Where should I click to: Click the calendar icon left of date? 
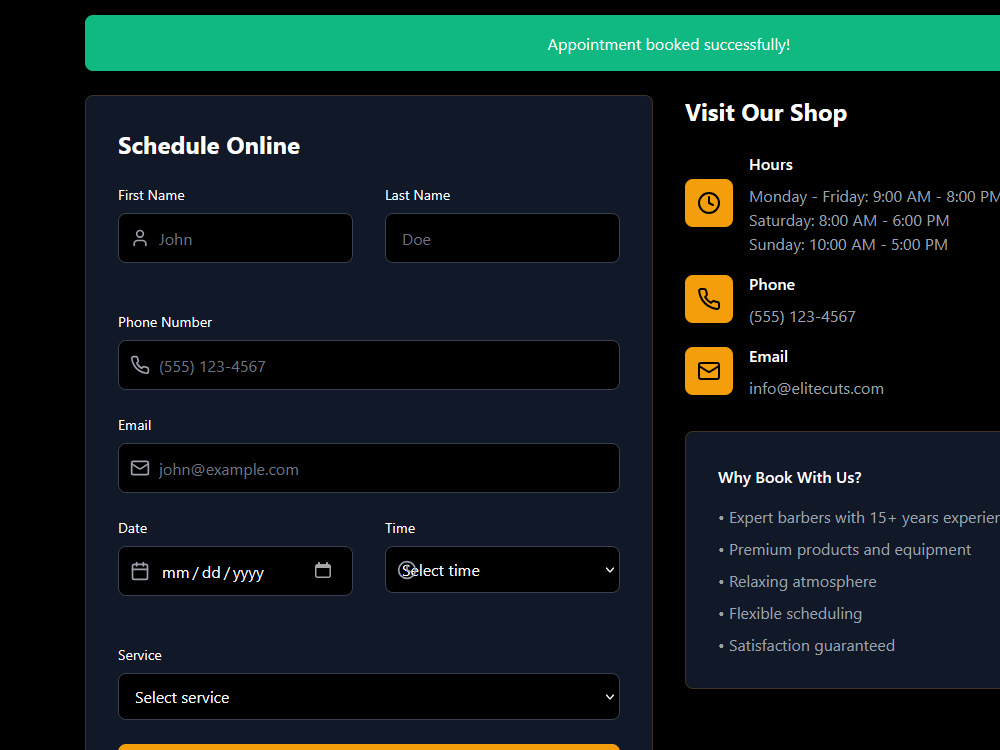click(140, 571)
